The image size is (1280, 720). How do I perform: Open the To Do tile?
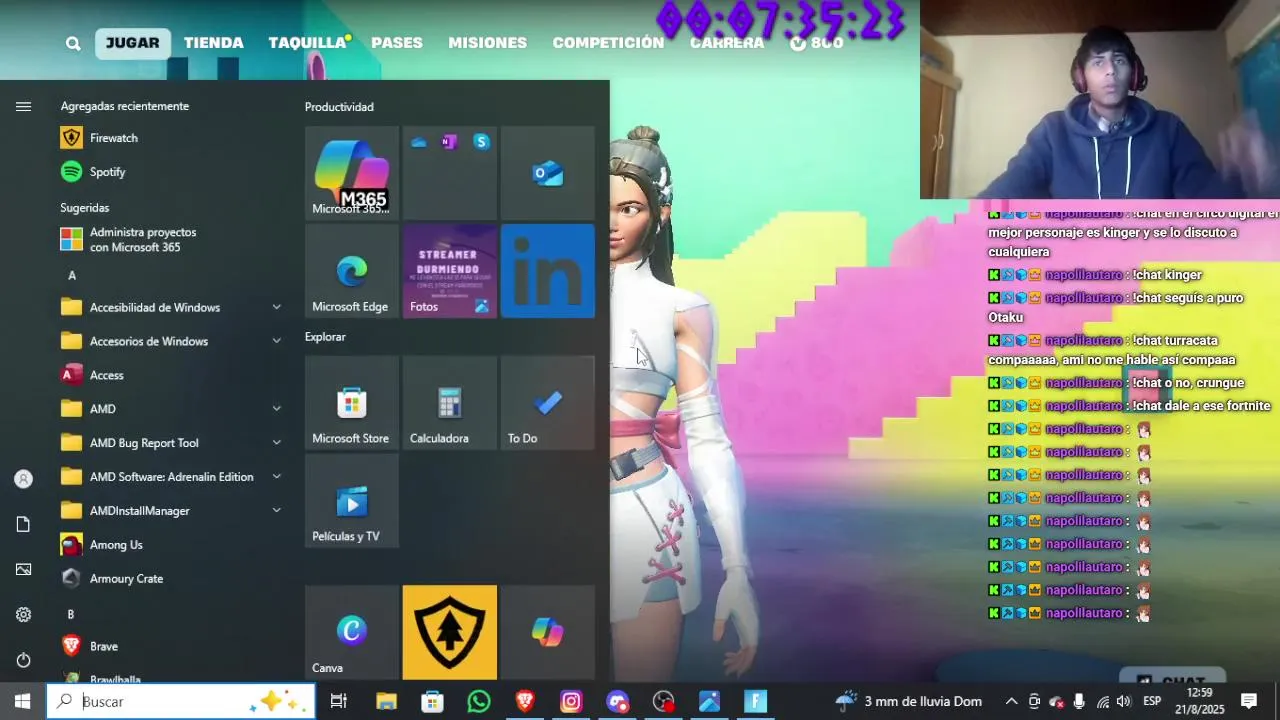(547, 402)
